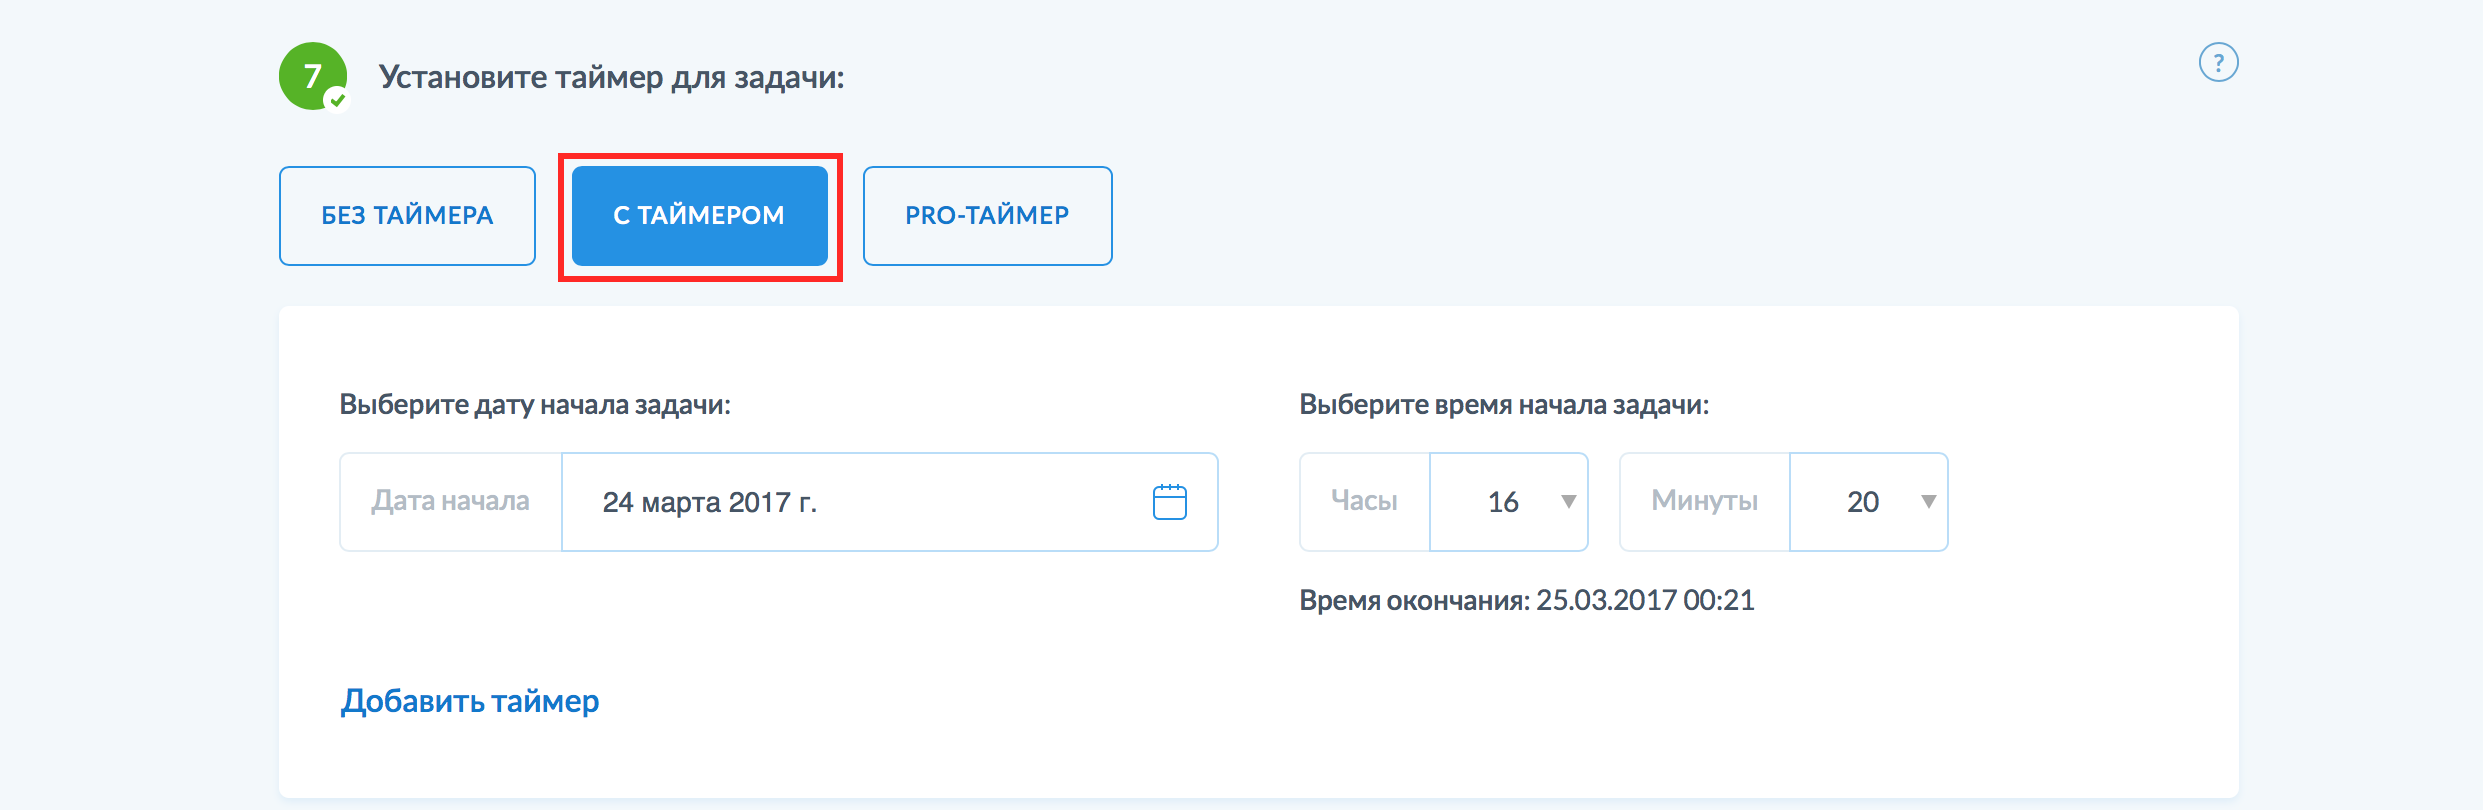Click the Дата начала label
The image size is (2483, 810).
pos(451,502)
